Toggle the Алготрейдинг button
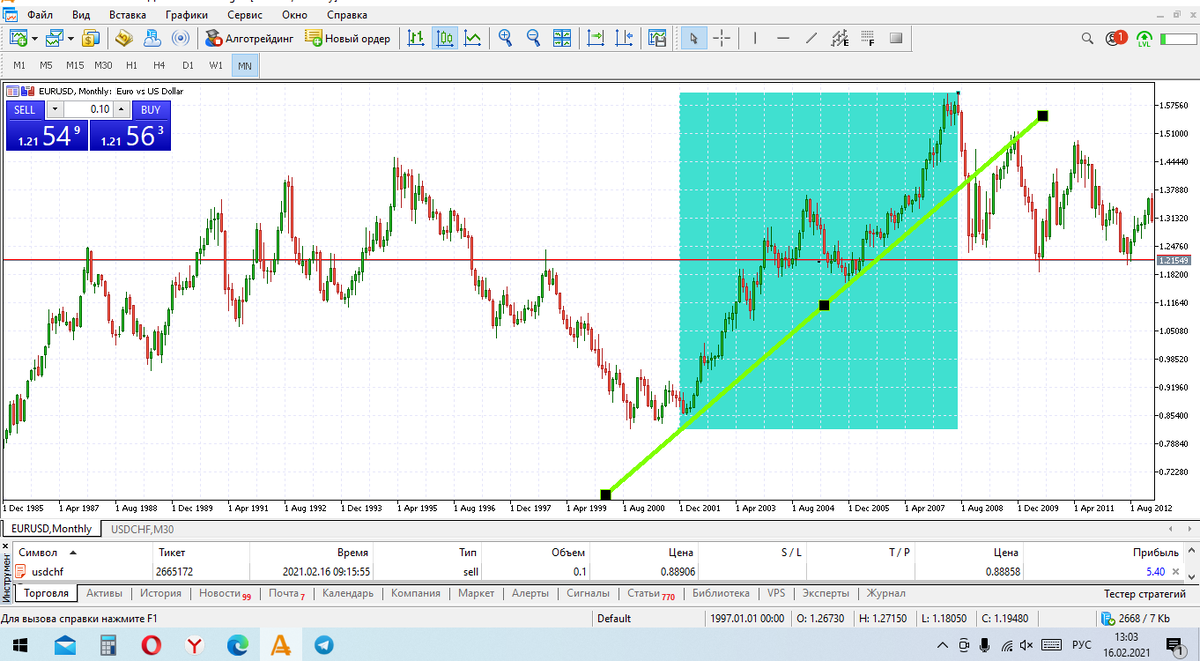 (250, 38)
